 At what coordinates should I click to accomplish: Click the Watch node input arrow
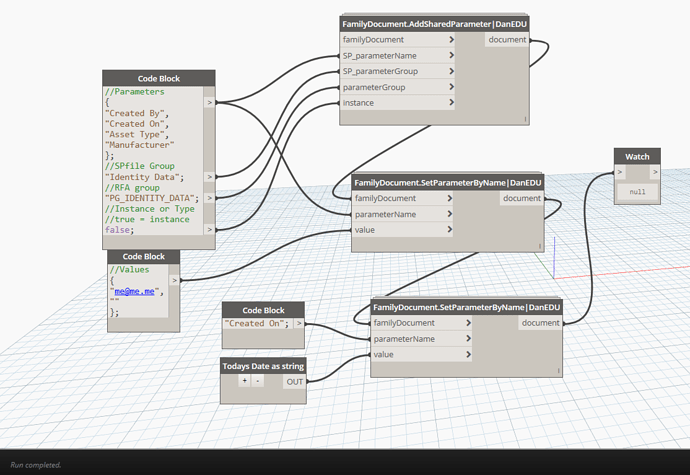point(620,172)
